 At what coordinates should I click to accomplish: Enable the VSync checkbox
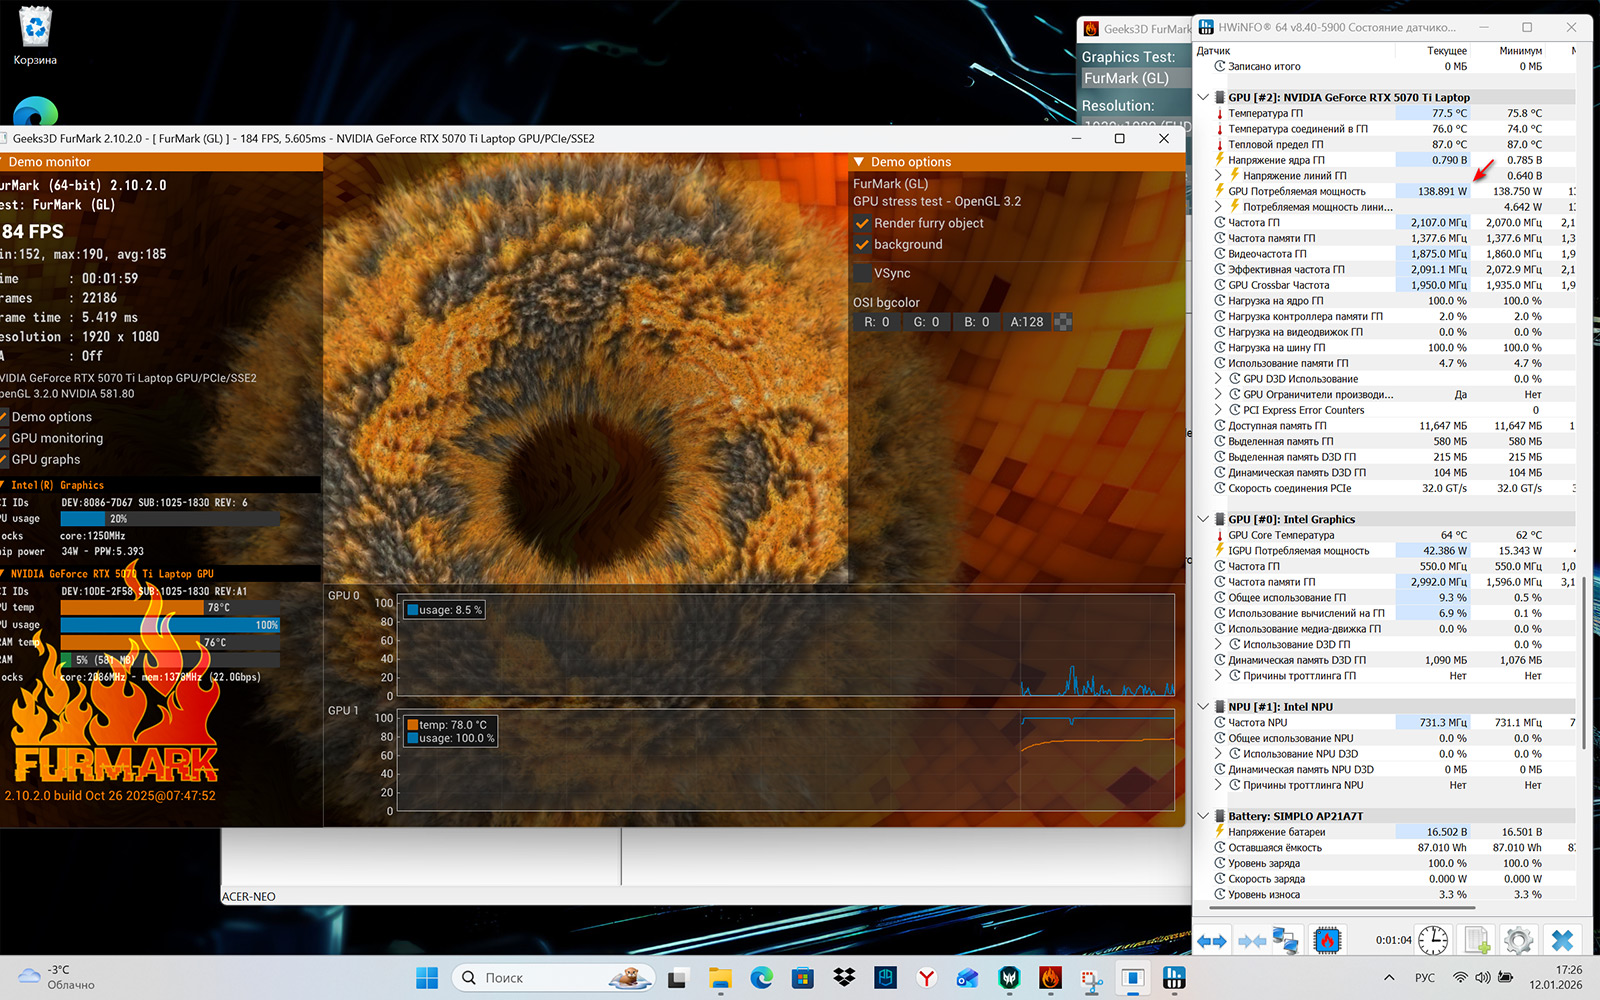(x=862, y=273)
